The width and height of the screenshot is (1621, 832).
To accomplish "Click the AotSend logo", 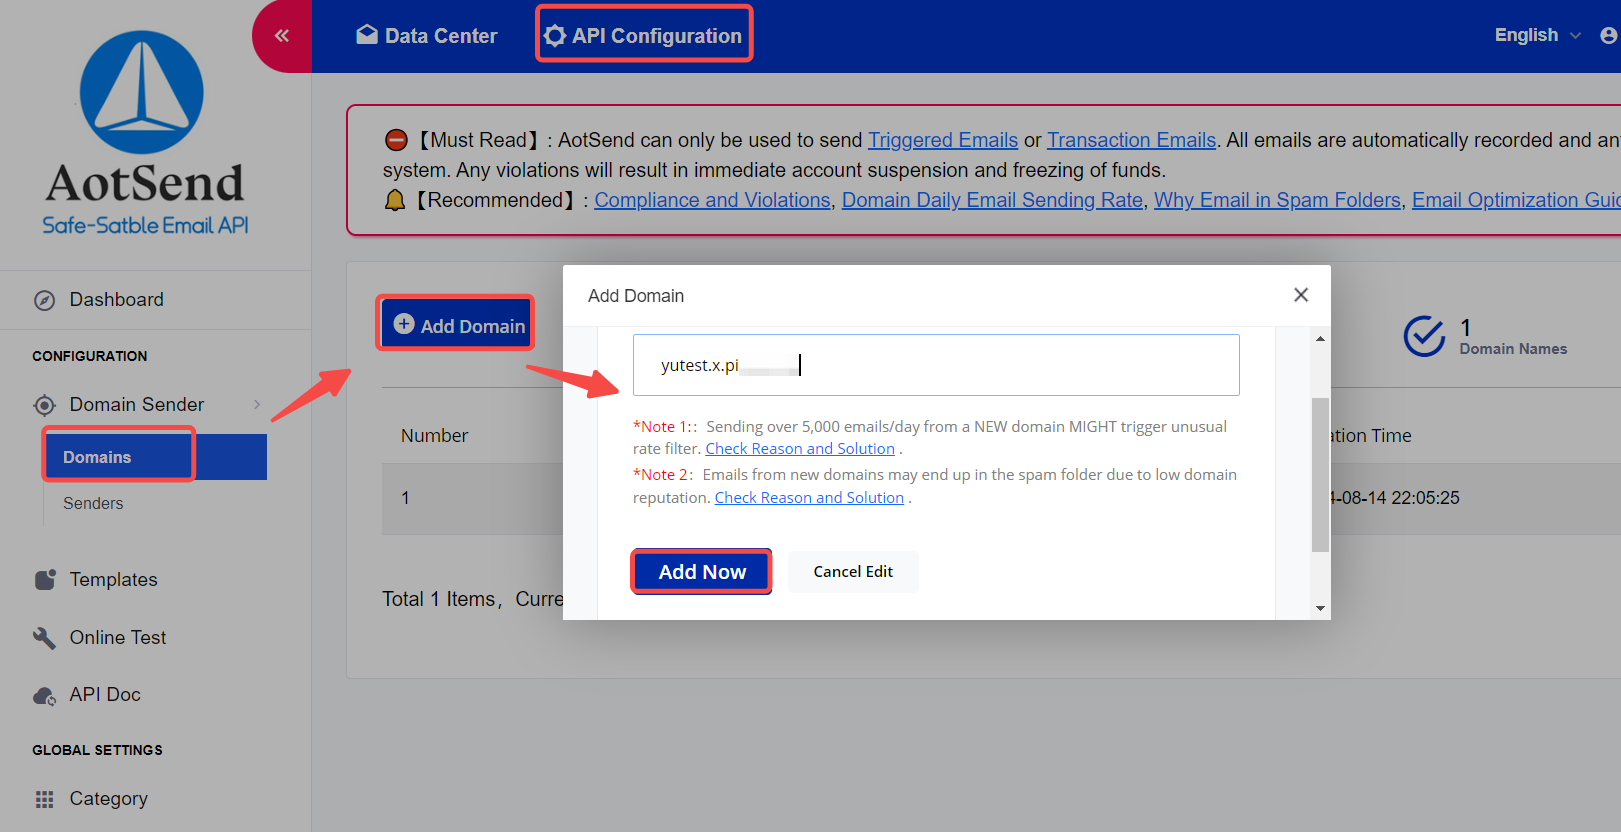I will click(x=145, y=135).
